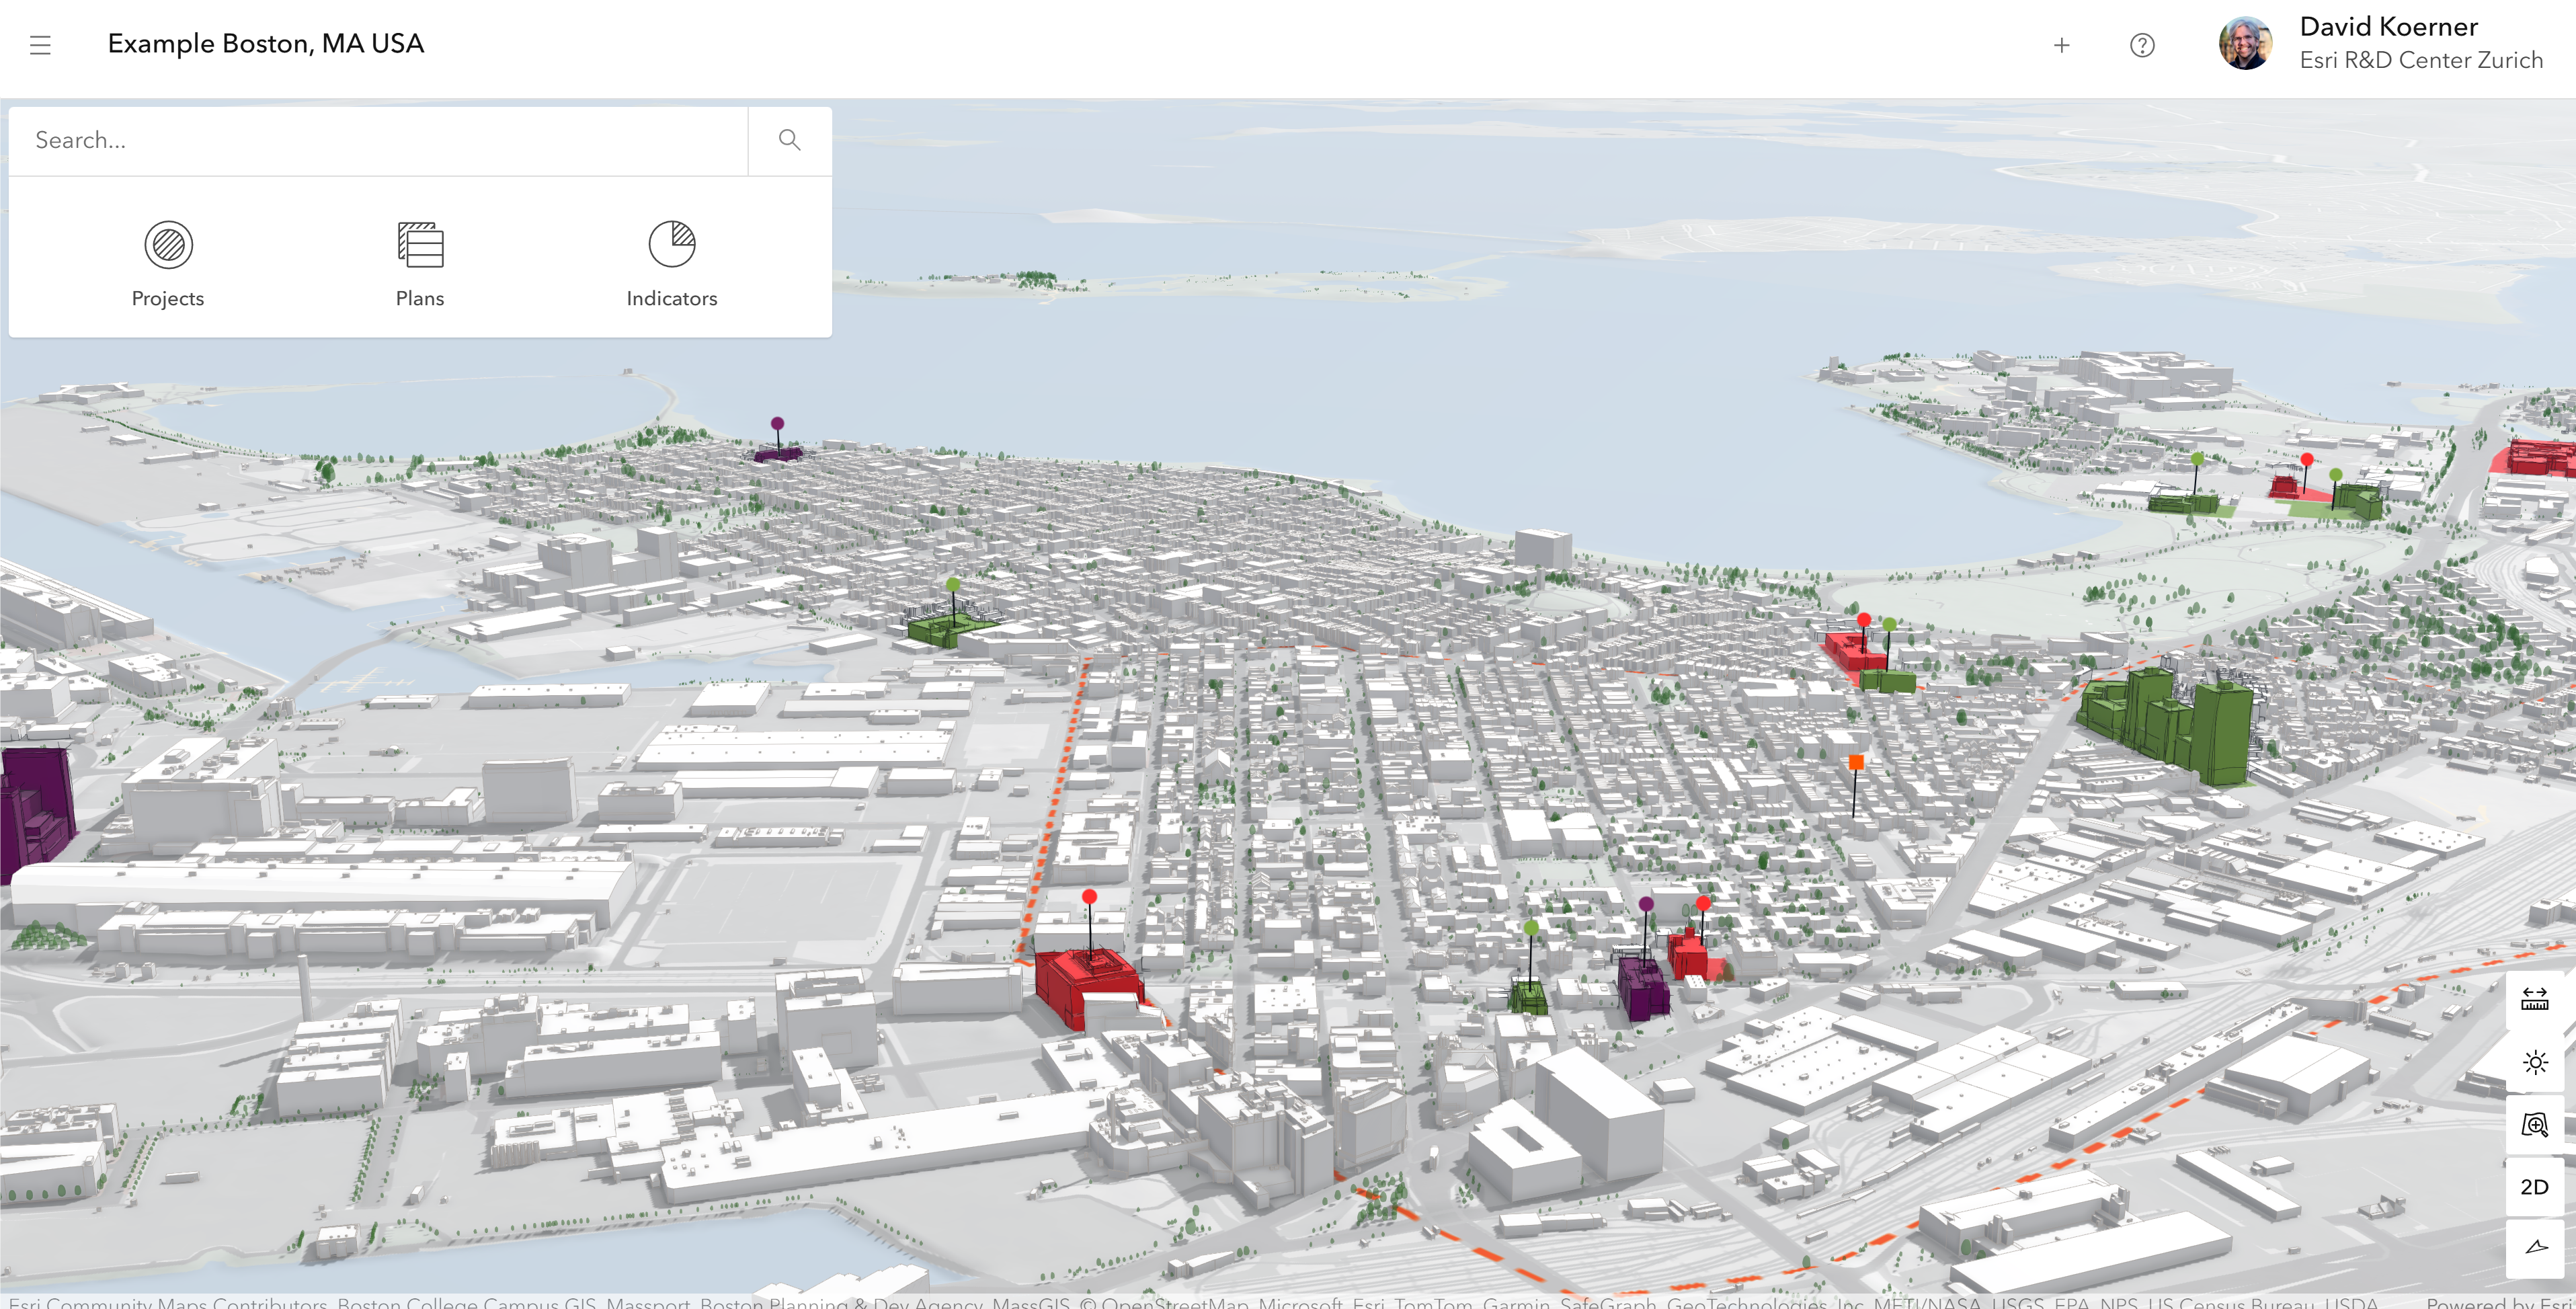Click the zoom-to-extent map icon

(2534, 1125)
